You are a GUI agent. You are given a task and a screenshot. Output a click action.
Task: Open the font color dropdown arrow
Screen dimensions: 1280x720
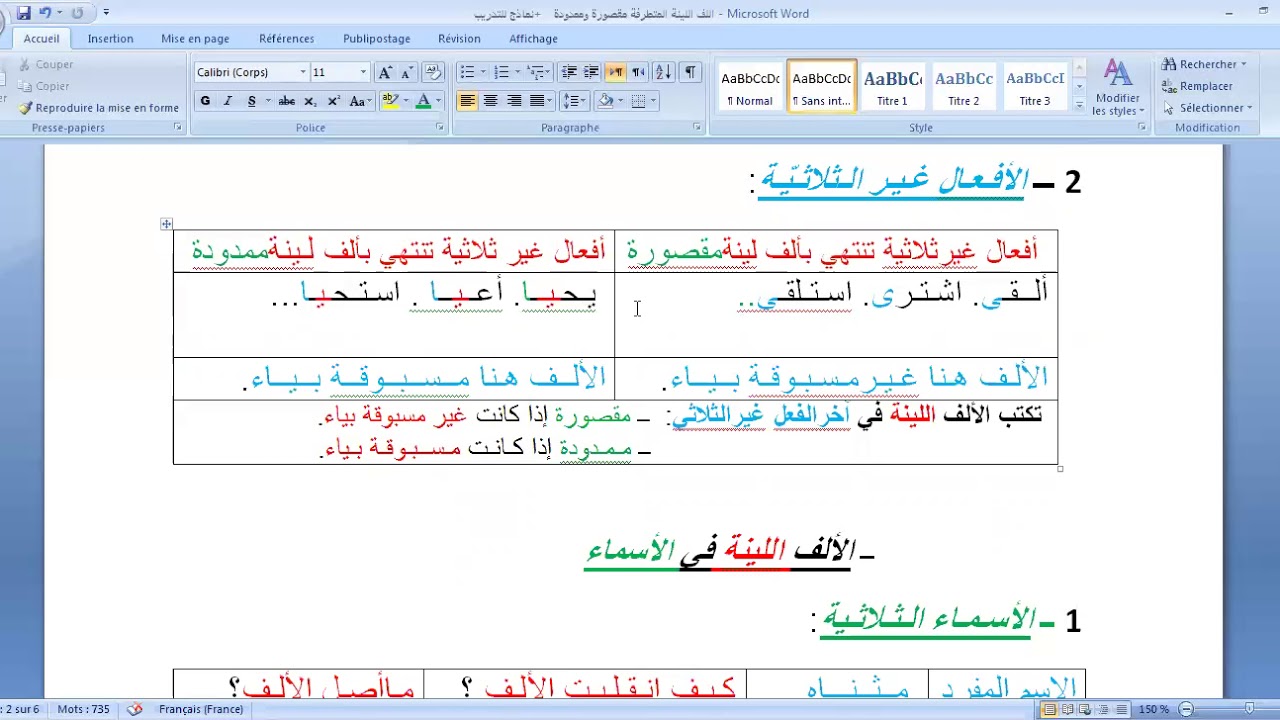(439, 101)
